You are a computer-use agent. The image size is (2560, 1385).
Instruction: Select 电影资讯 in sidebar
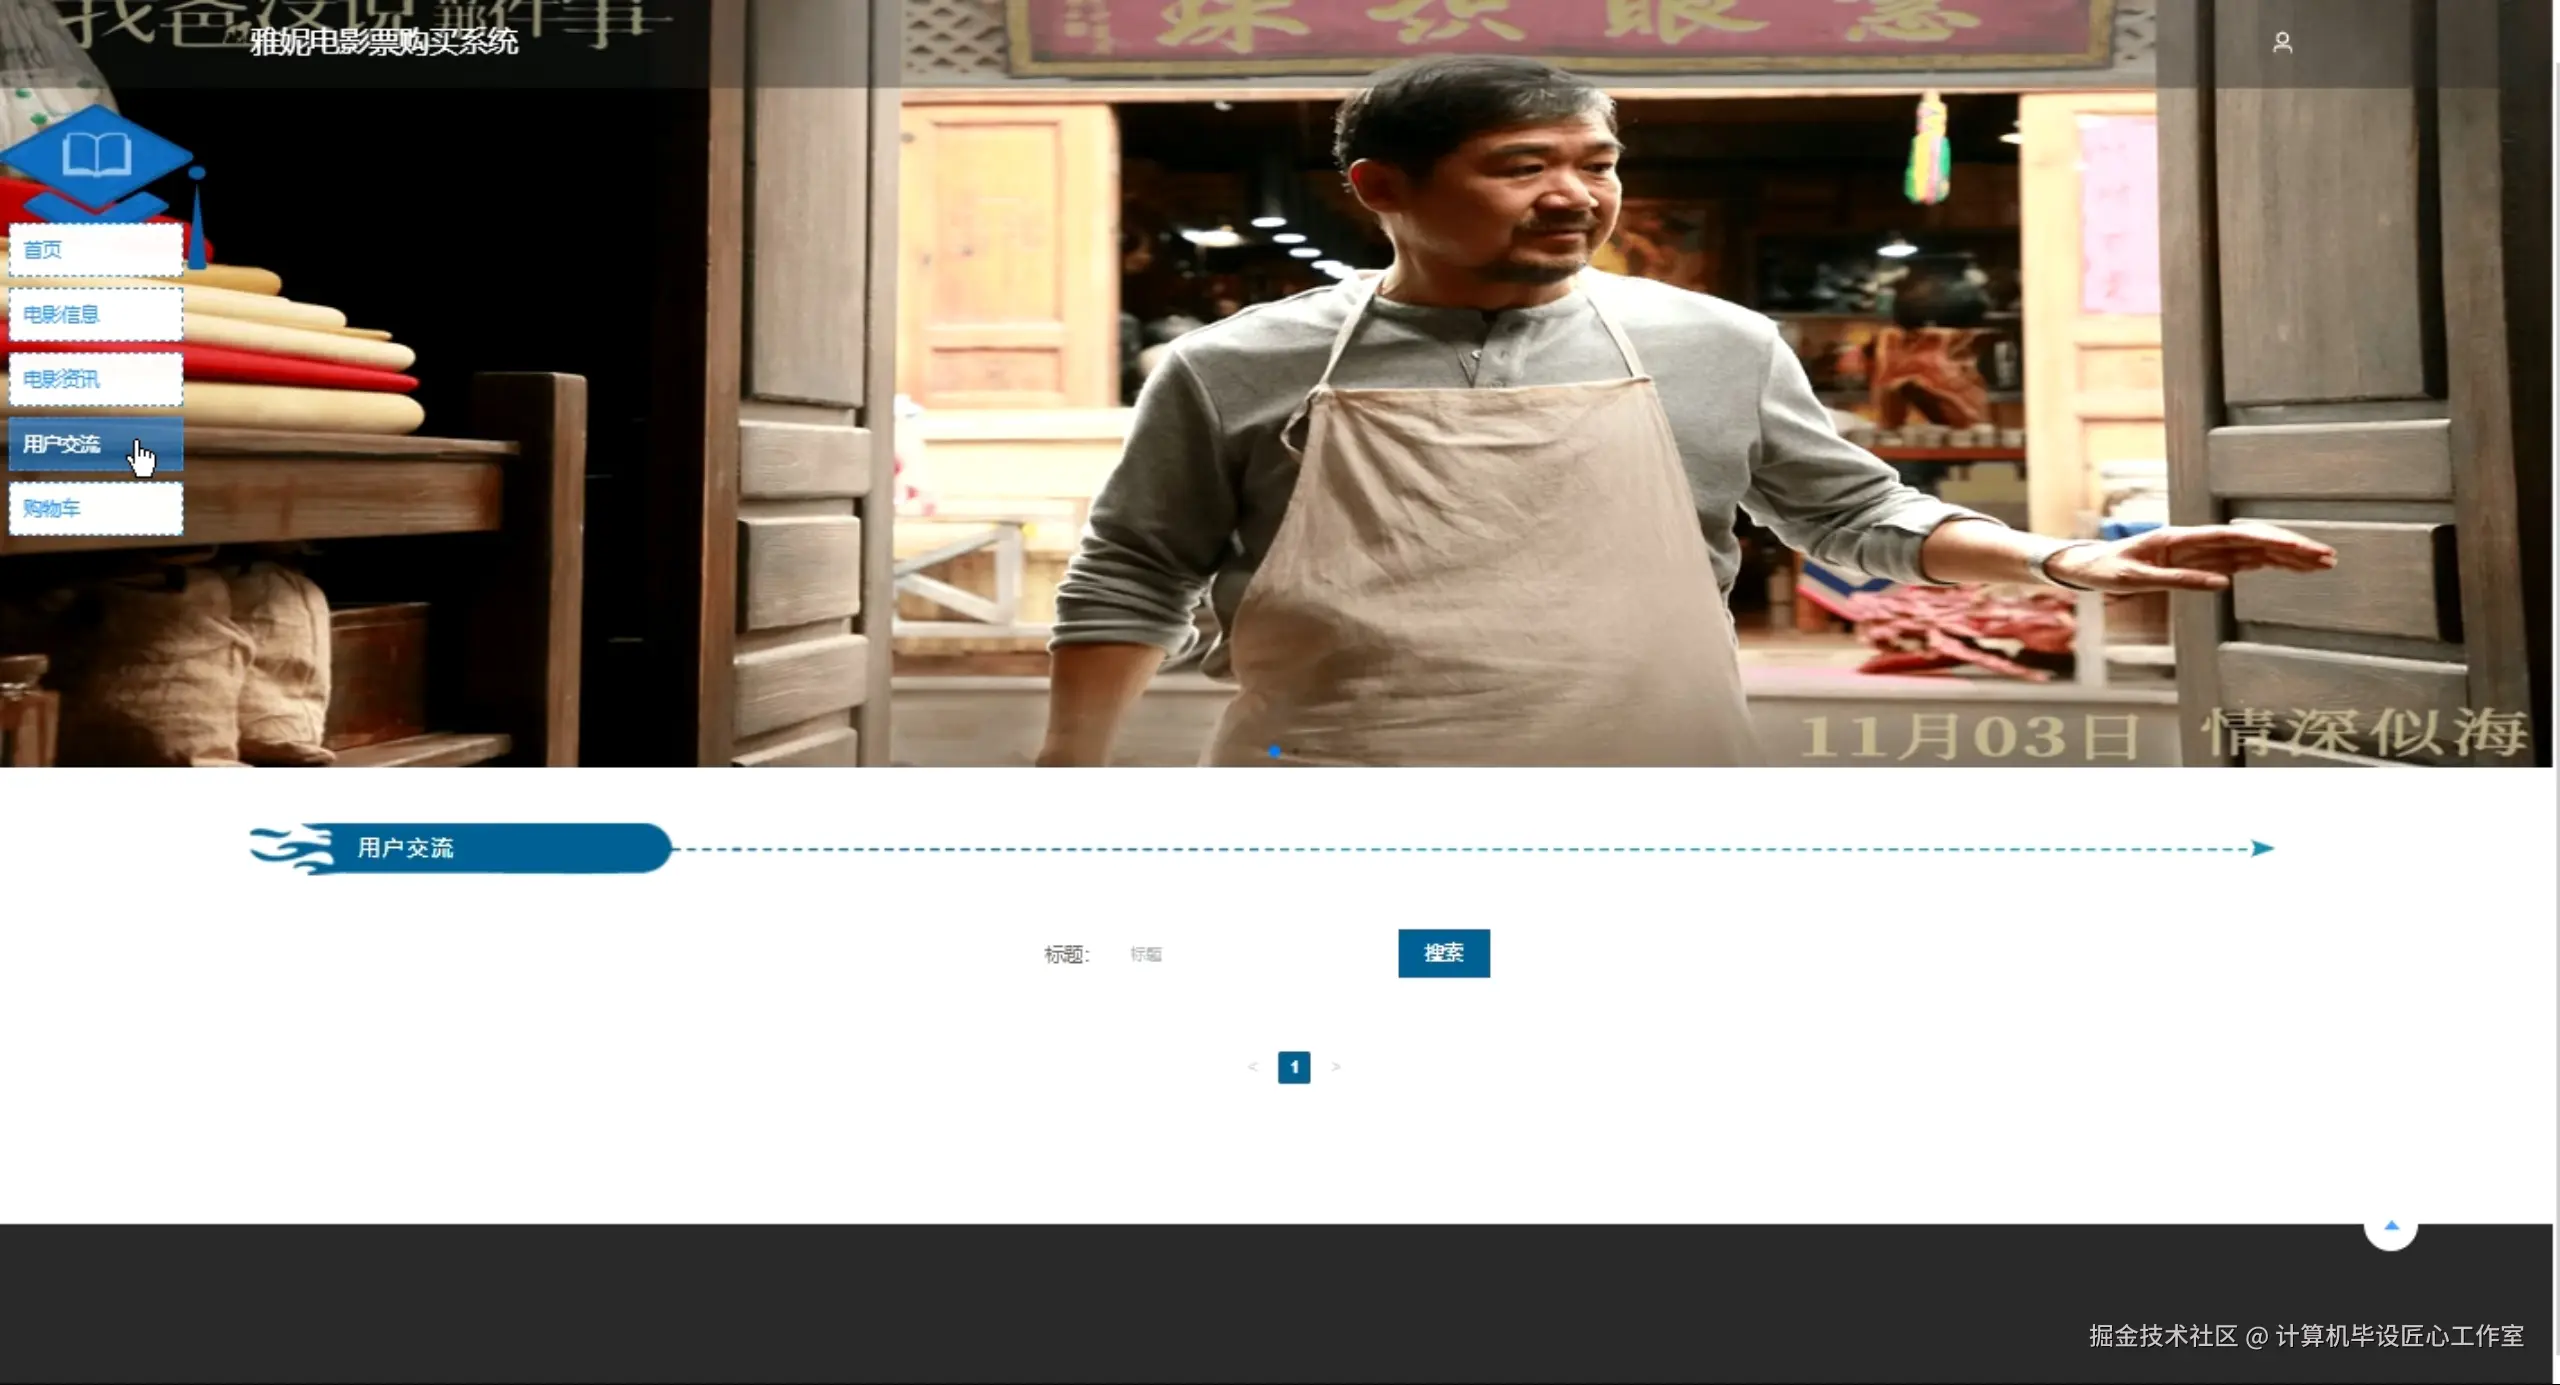click(95, 379)
